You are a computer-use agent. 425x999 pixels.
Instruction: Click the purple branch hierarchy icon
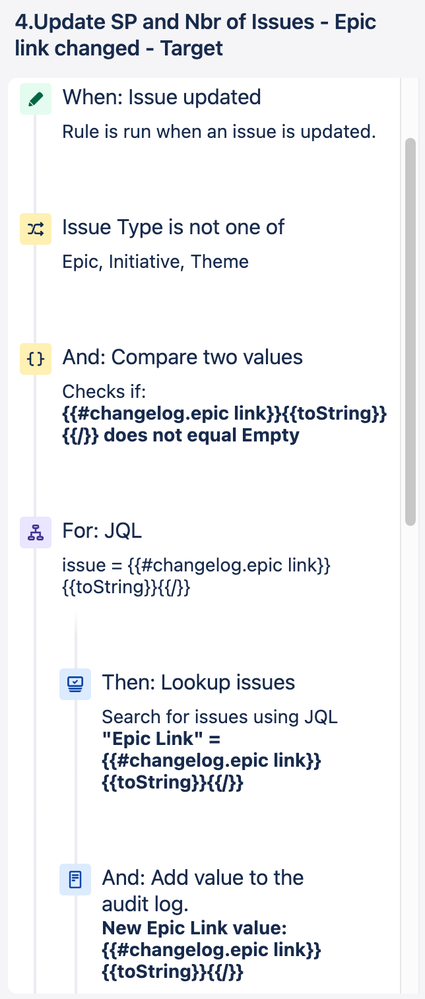[x=36, y=532]
